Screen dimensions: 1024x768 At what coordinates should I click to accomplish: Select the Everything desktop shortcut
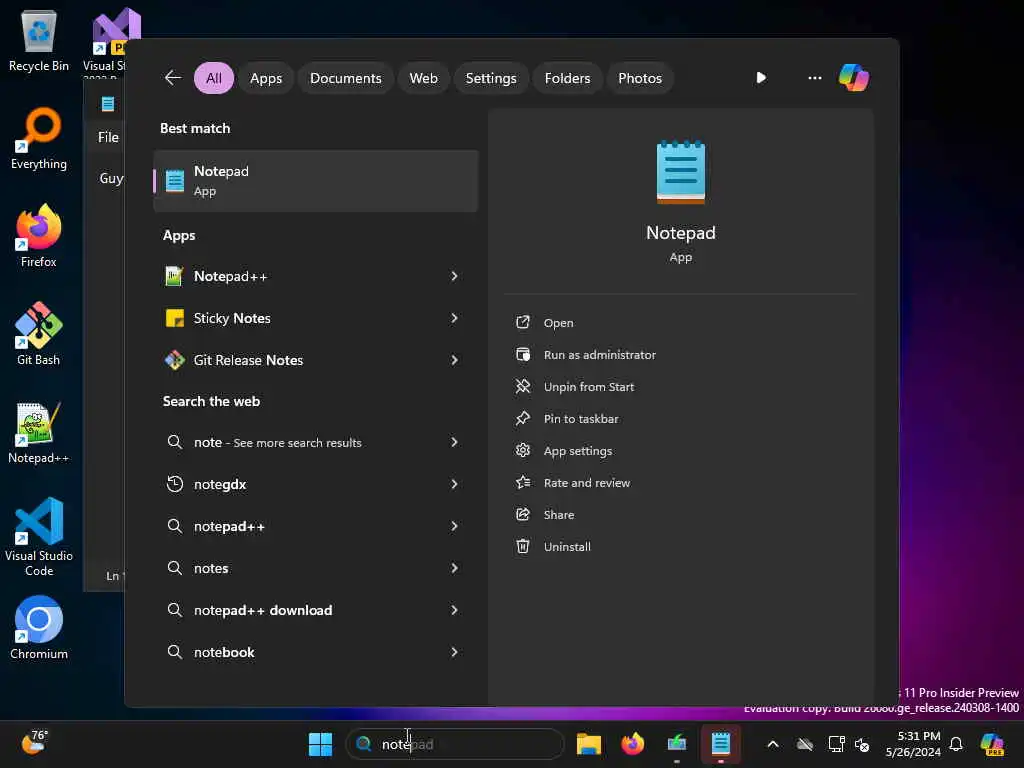39,139
